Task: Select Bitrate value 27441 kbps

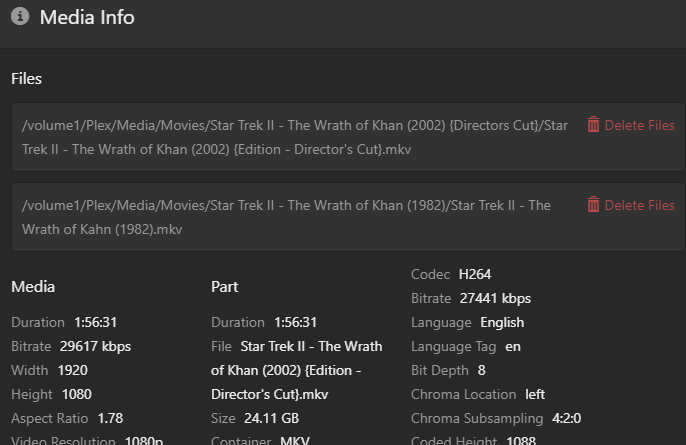Action: [x=495, y=298]
